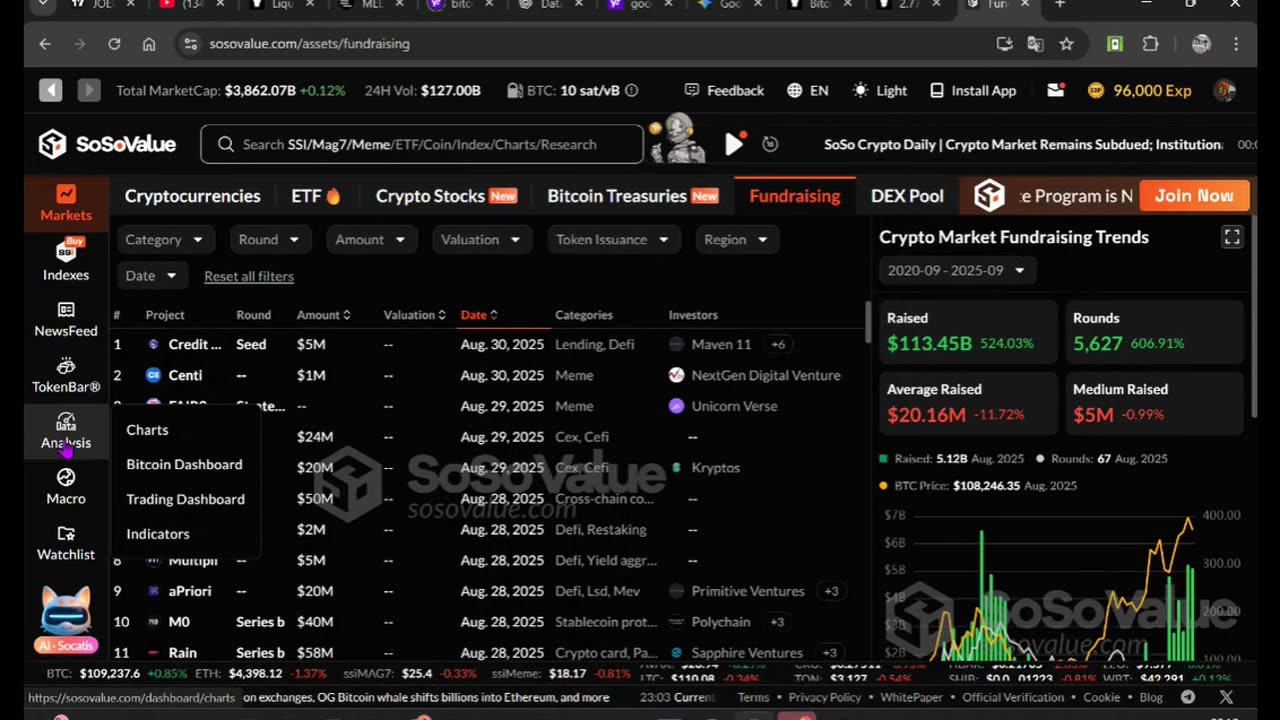
Task: Open the Region filter dropdown
Action: click(x=735, y=239)
